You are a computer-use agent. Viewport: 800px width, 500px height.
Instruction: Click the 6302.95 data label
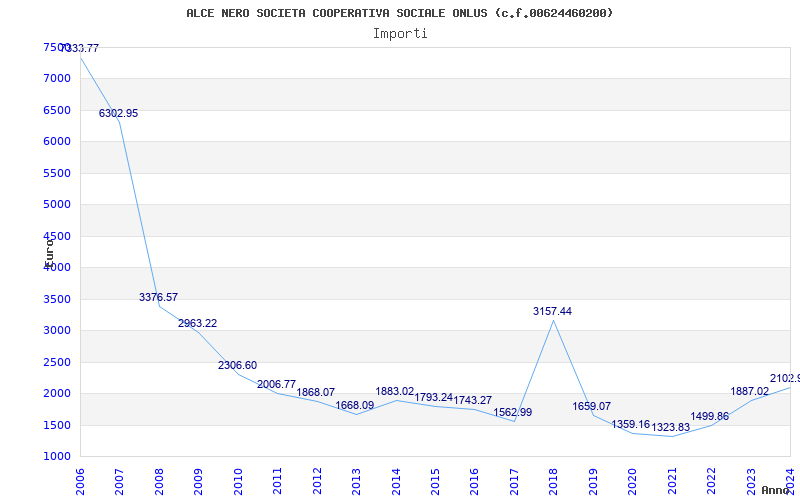point(118,114)
